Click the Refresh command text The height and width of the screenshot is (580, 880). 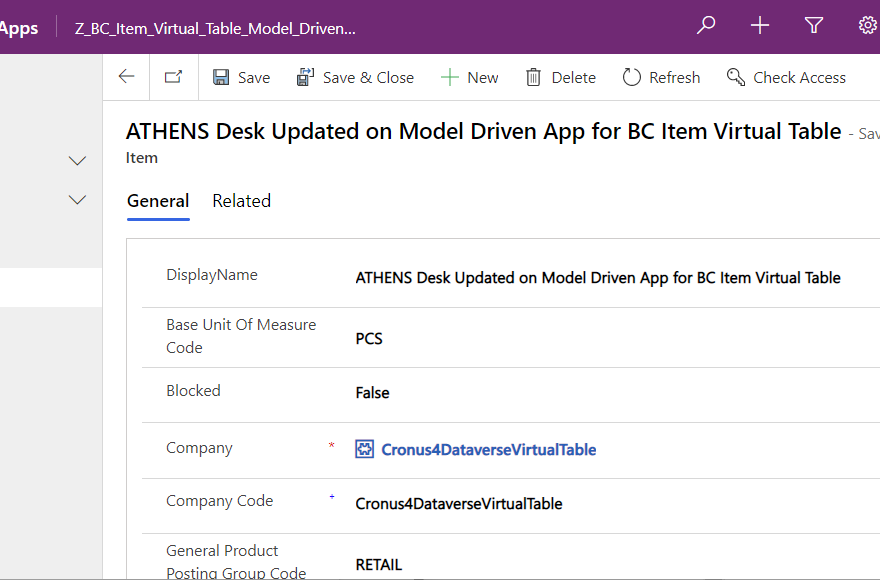pyautogui.click(x=675, y=77)
